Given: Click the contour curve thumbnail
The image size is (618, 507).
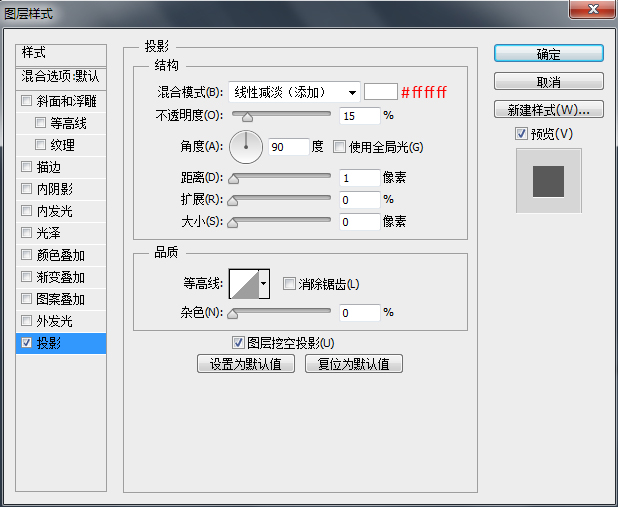Looking at the screenshot, I should click(244, 284).
